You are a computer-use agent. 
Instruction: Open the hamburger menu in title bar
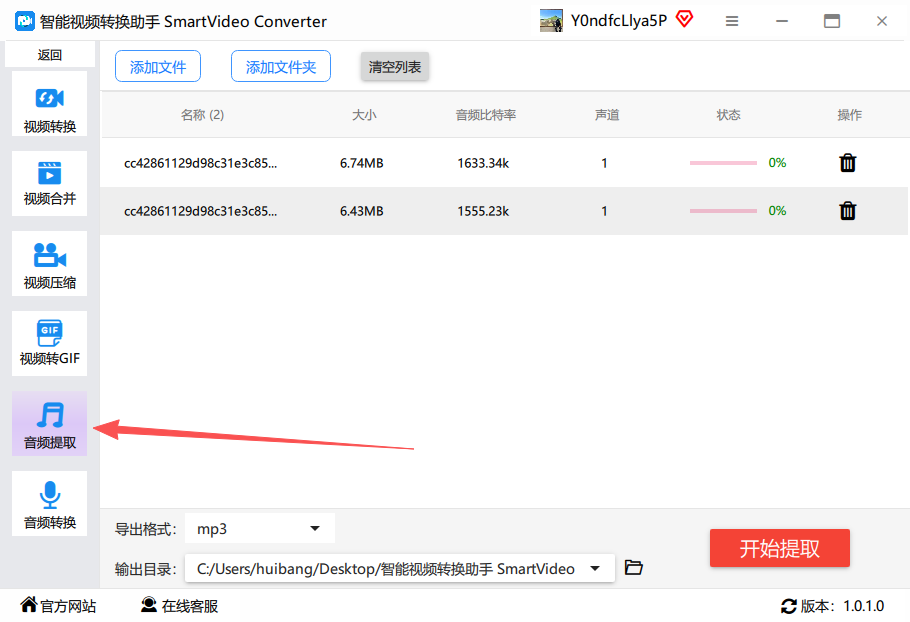(x=732, y=21)
